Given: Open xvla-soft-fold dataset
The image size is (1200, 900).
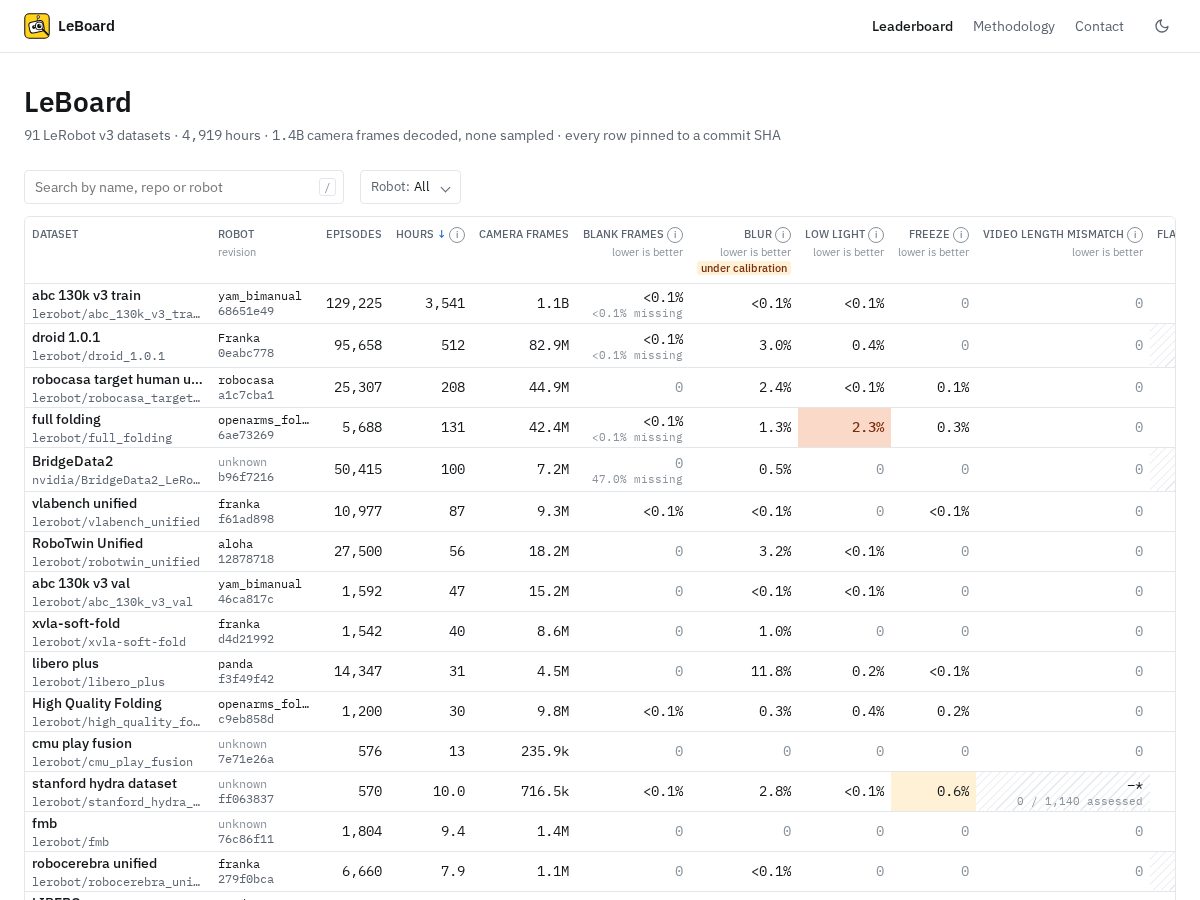Looking at the screenshot, I should (x=76, y=623).
